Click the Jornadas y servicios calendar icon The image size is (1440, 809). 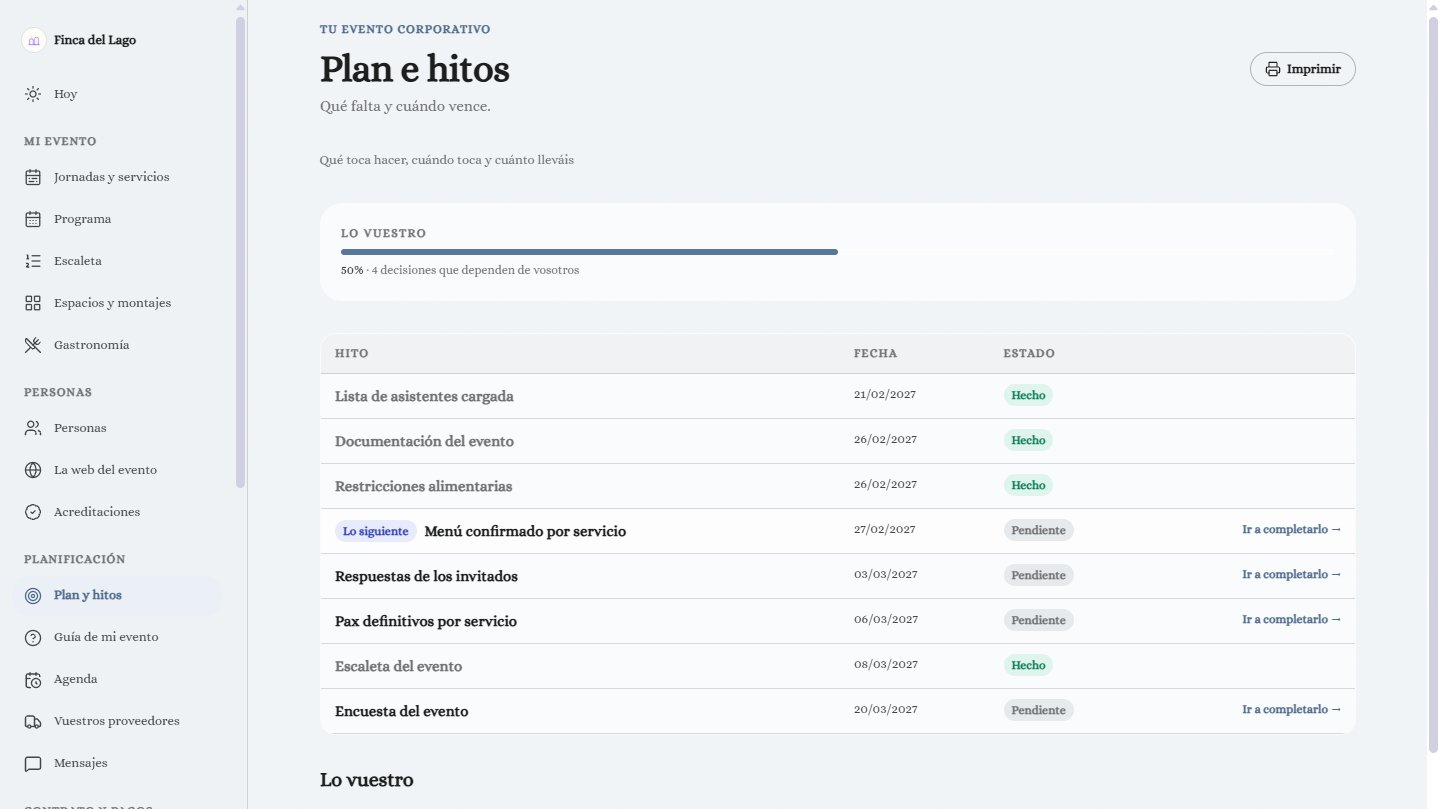pyautogui.click(x=33, y=177)
